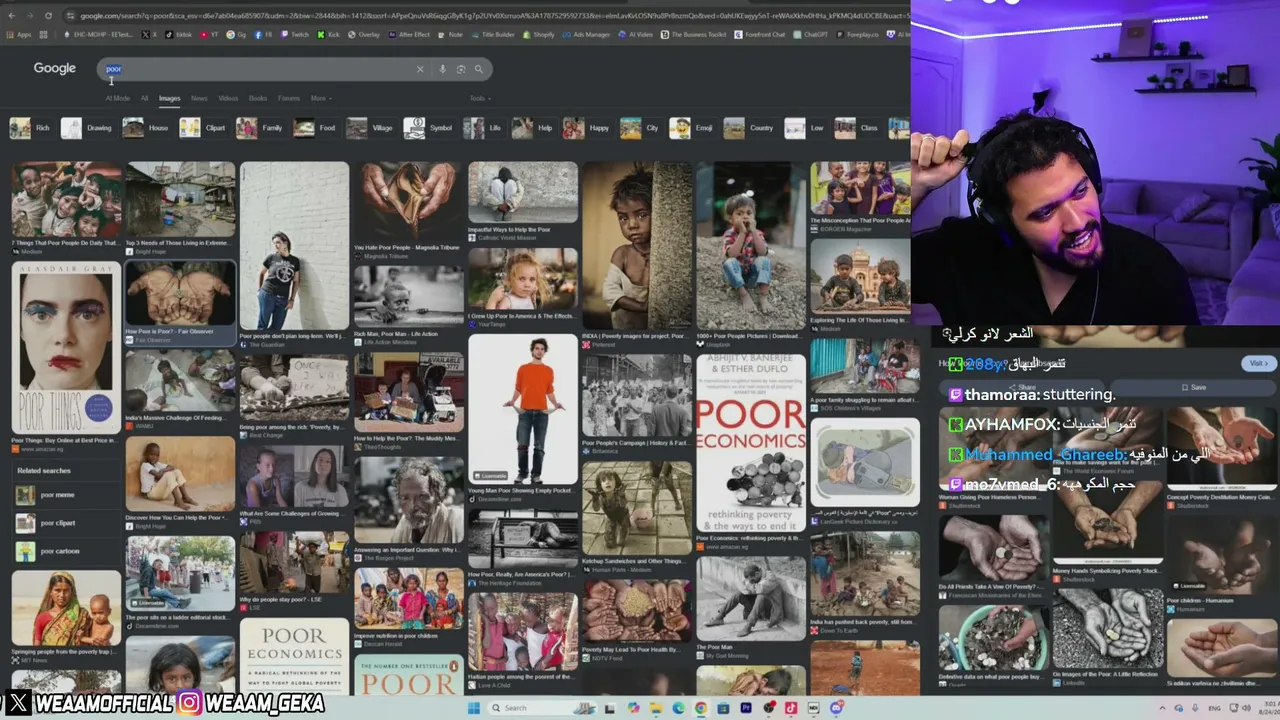This screenshot has width=1280, height=720.
Task: Open 'Impactful Ways to Help the Poor' image
Action: [x=523, y=193]
